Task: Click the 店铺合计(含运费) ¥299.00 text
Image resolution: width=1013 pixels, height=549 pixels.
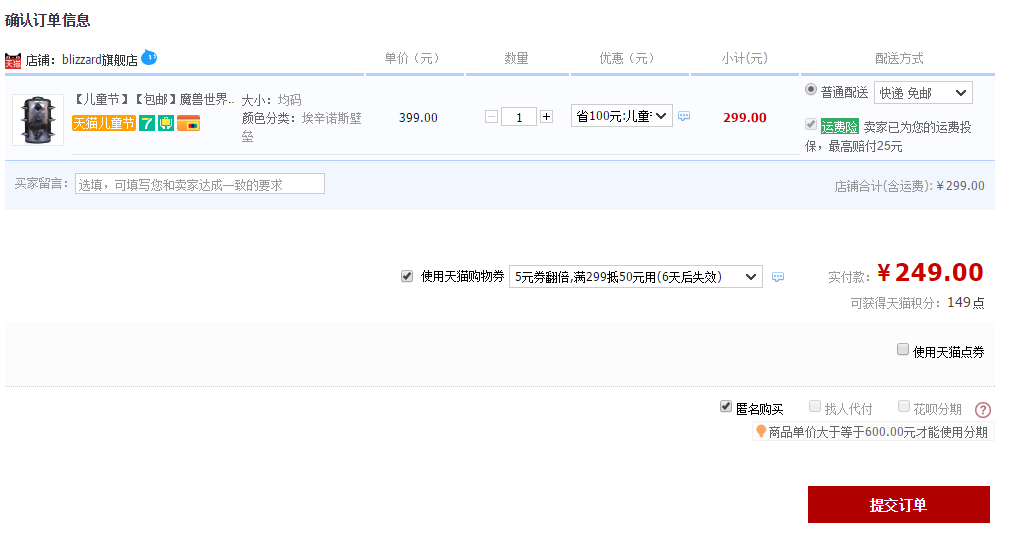Action: 909,186
